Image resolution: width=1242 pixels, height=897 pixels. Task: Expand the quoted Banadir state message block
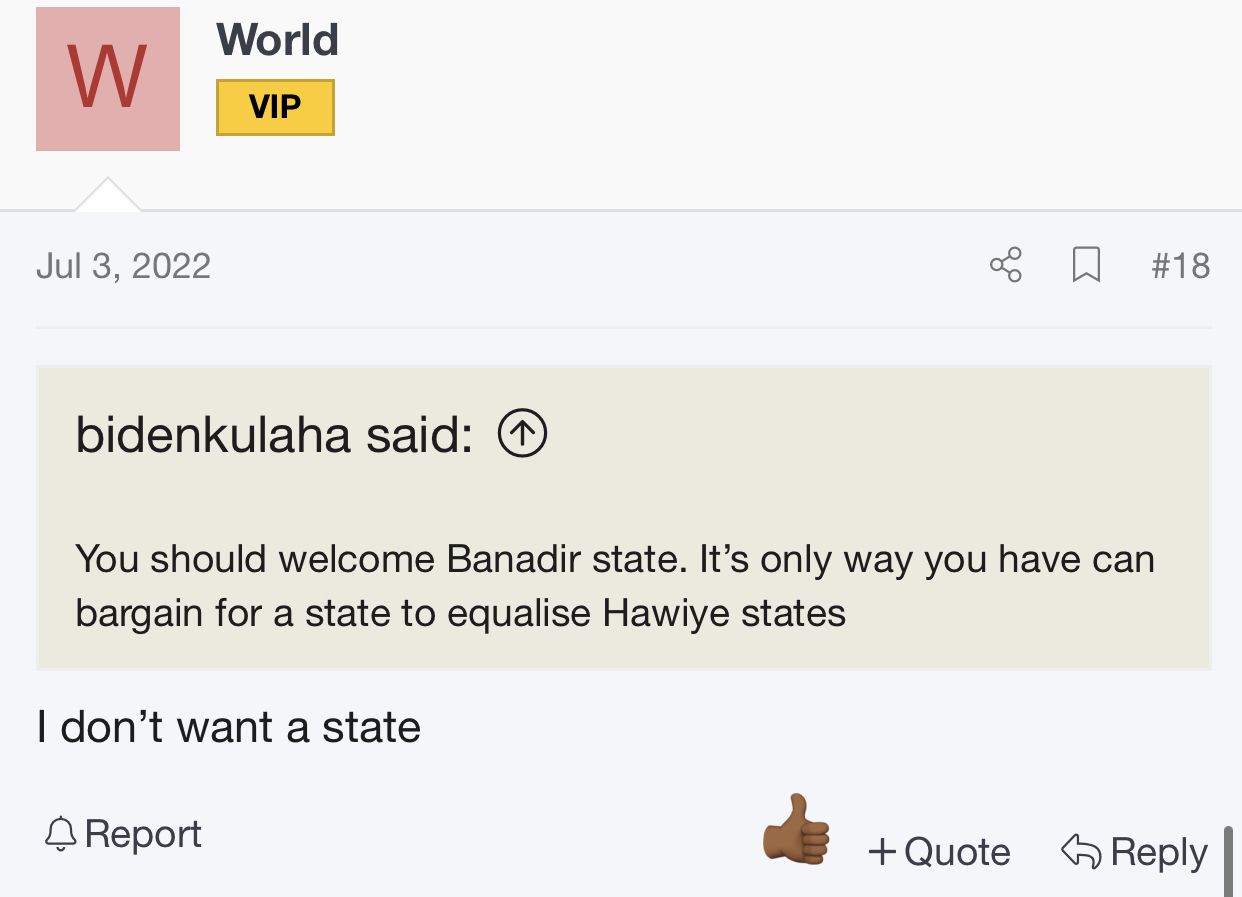point(624,518)
